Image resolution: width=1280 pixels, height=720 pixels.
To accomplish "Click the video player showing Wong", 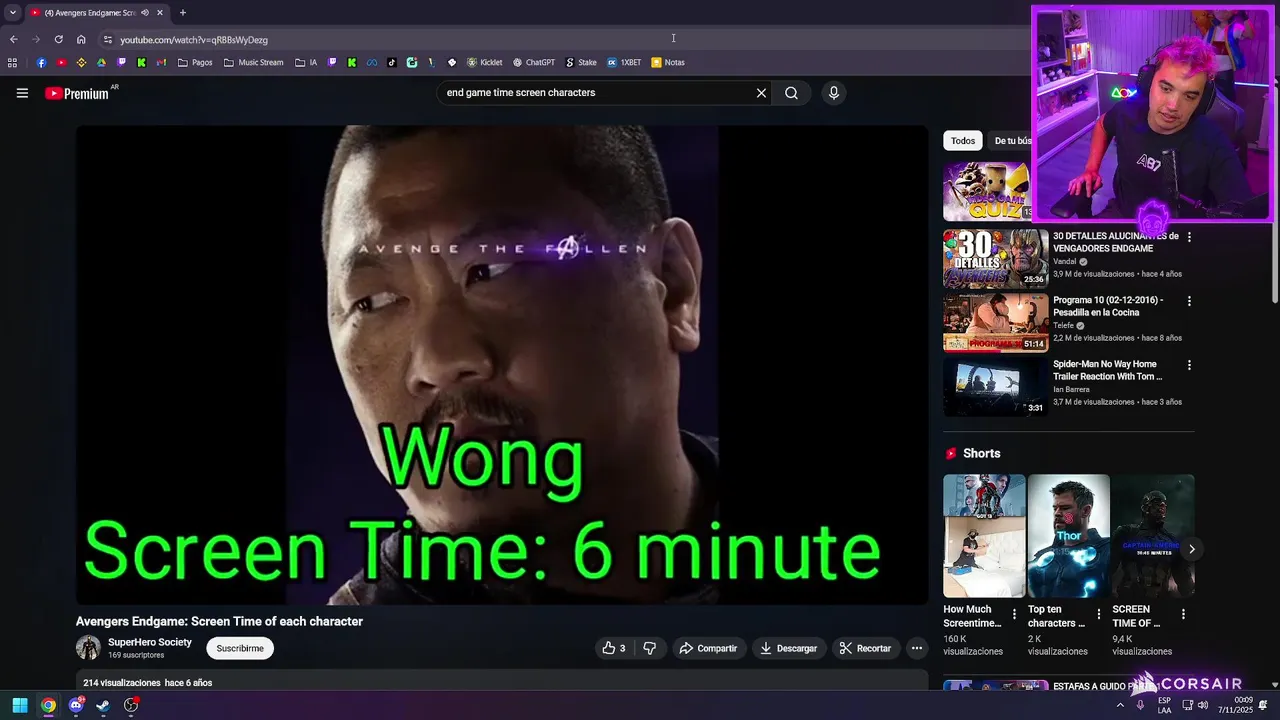I will (502, 365).
